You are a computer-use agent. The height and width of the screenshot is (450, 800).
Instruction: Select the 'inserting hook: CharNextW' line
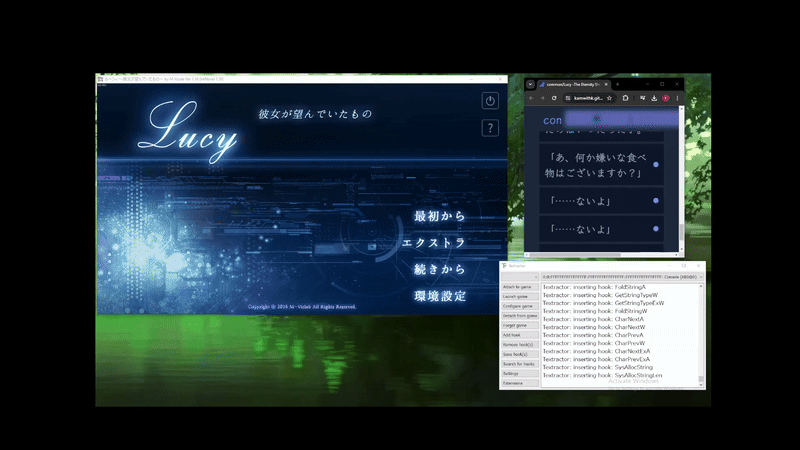(594, 327)
